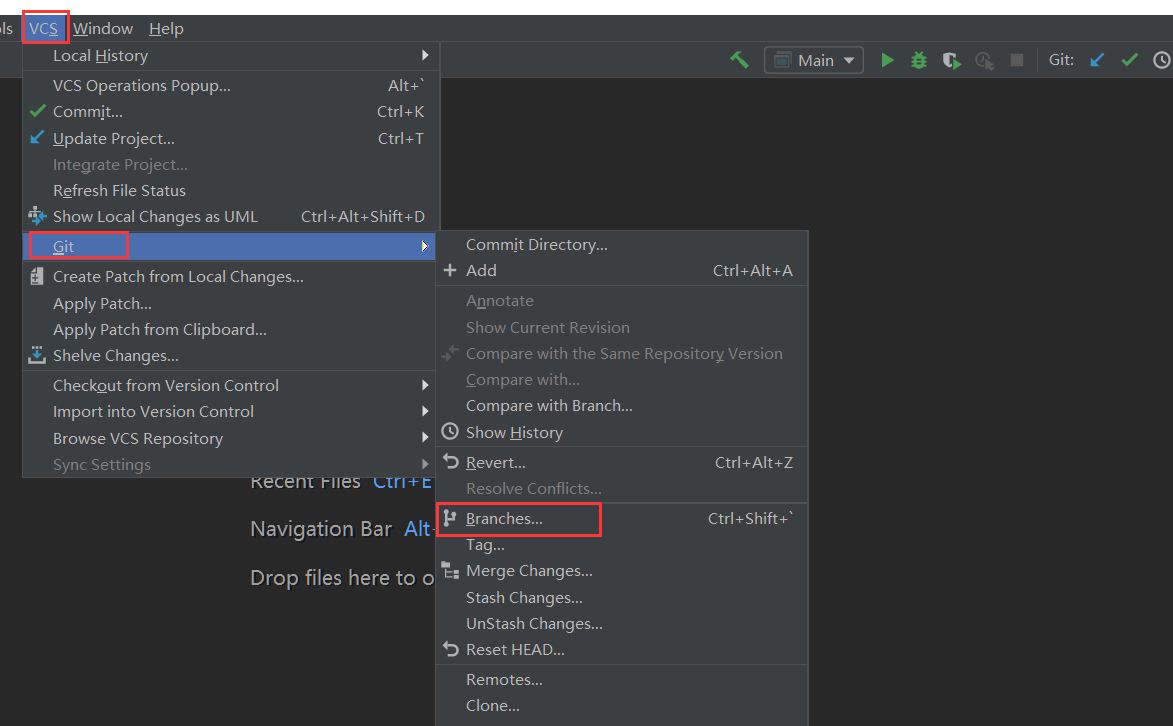This screenshot has width=1173, height=726.
Task: Start debugging with the bug icon
Action: (x=919, y=60)
